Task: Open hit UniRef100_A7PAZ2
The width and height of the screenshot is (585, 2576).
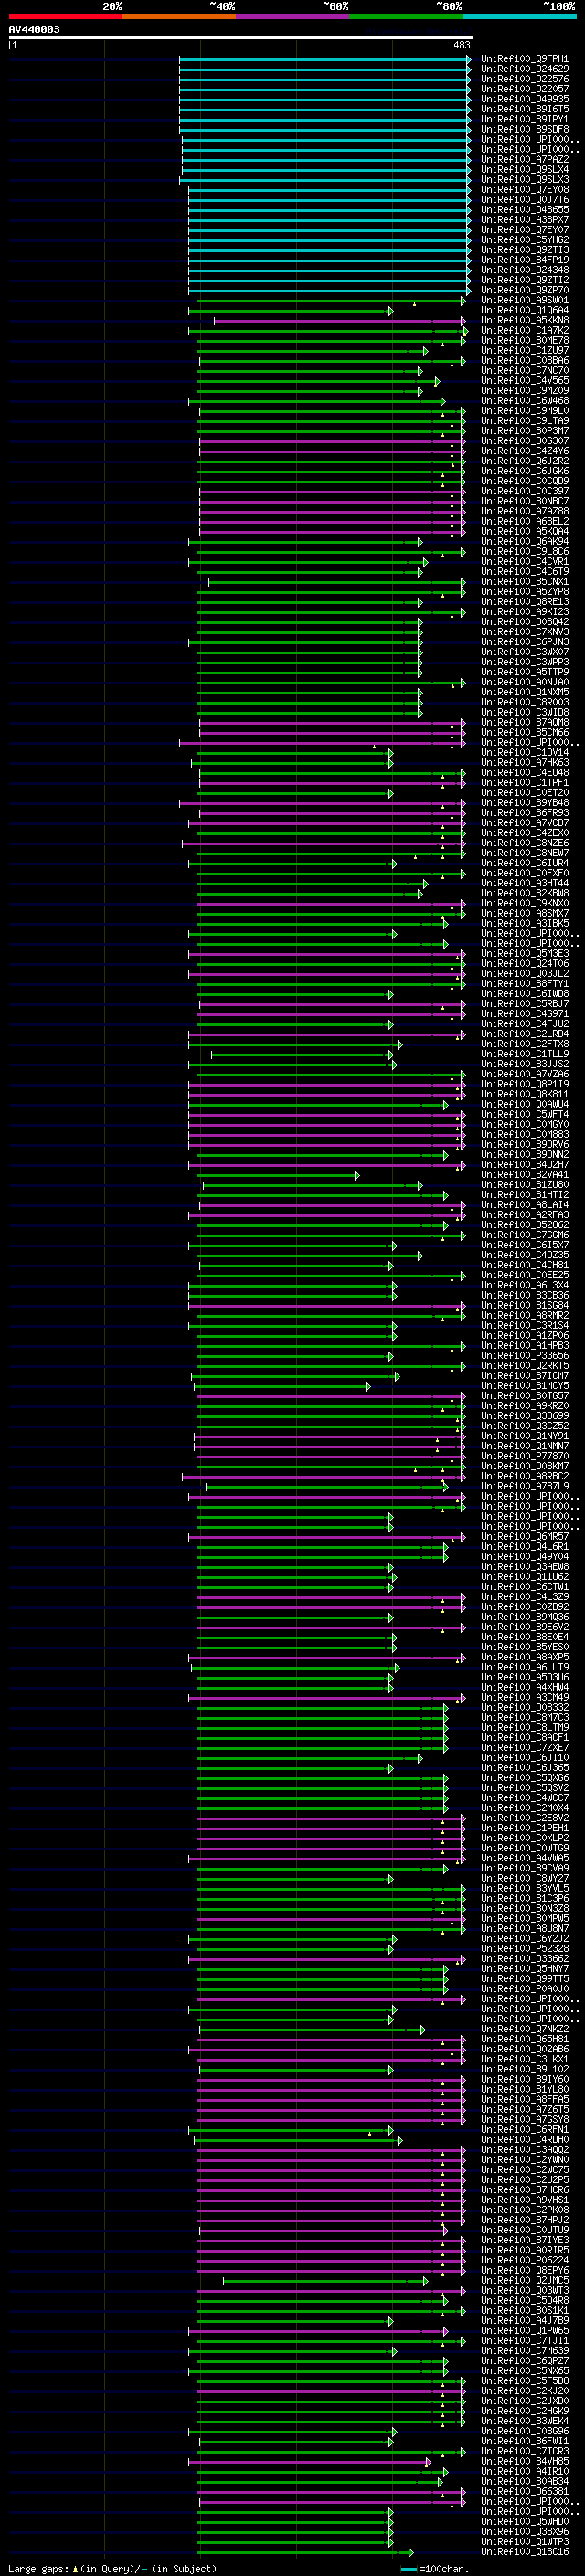Action: coord(525,160)
